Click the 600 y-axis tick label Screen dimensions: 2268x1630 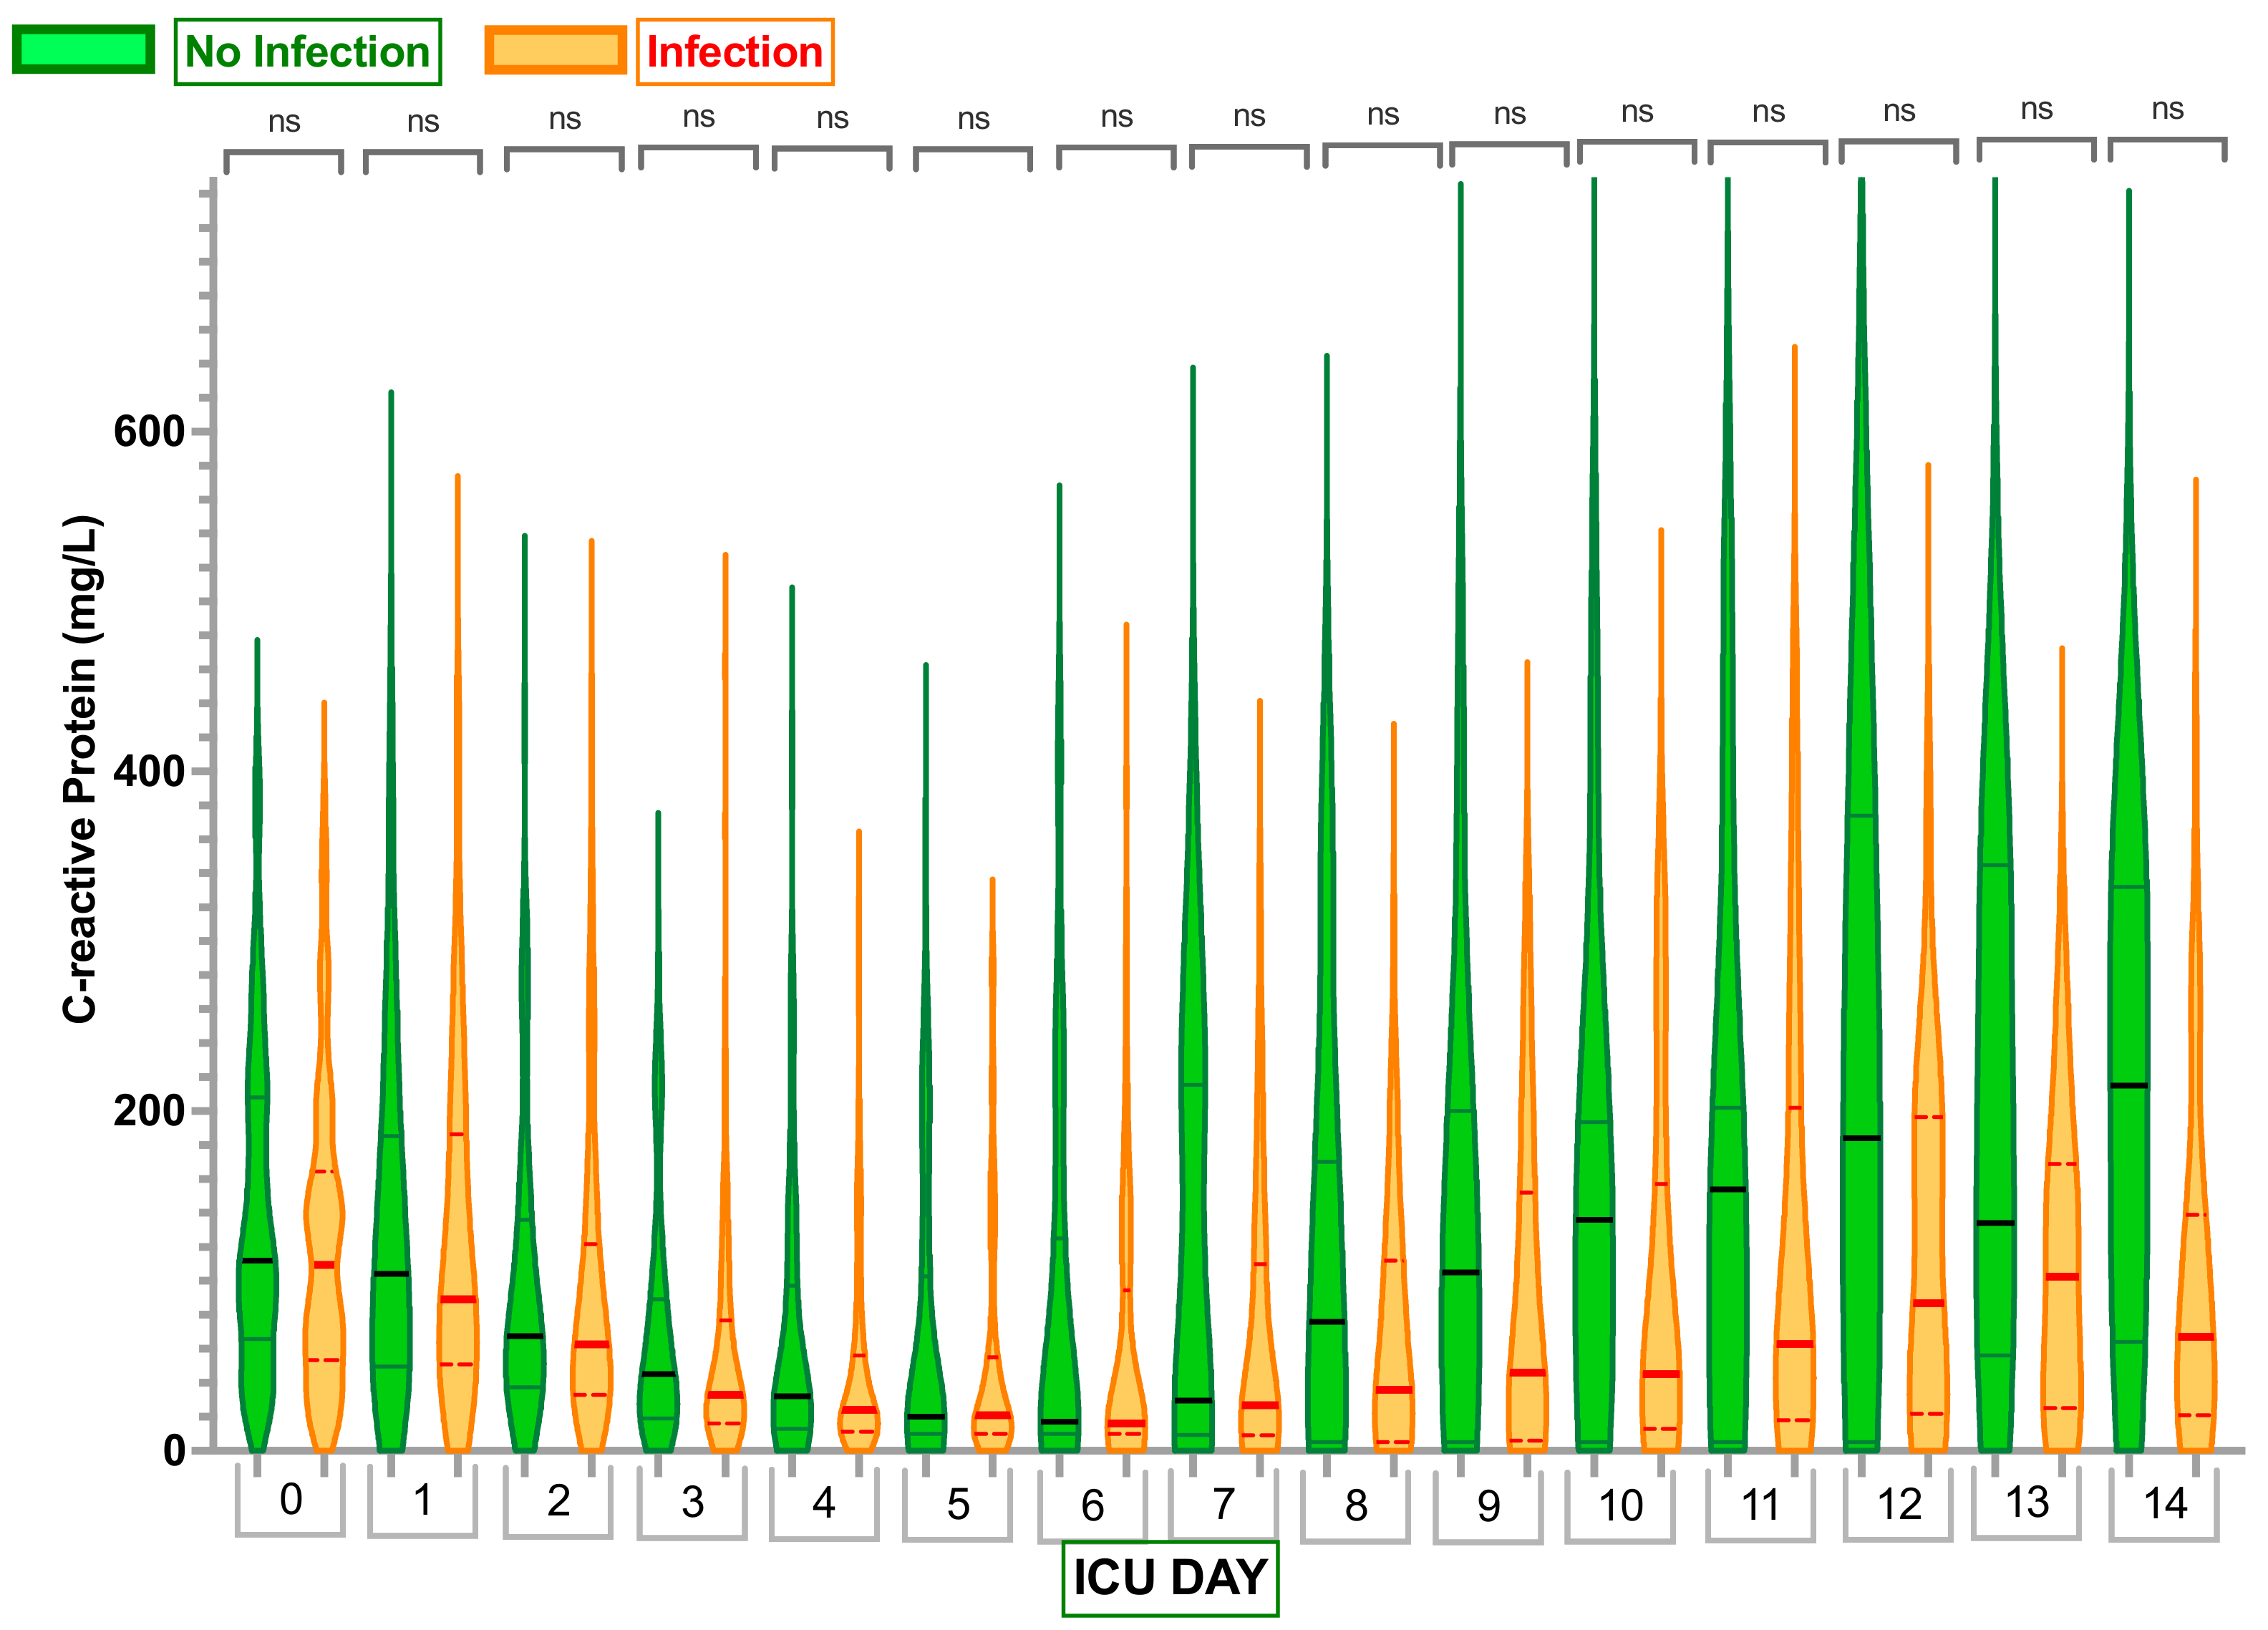click(x=149, y=432)
